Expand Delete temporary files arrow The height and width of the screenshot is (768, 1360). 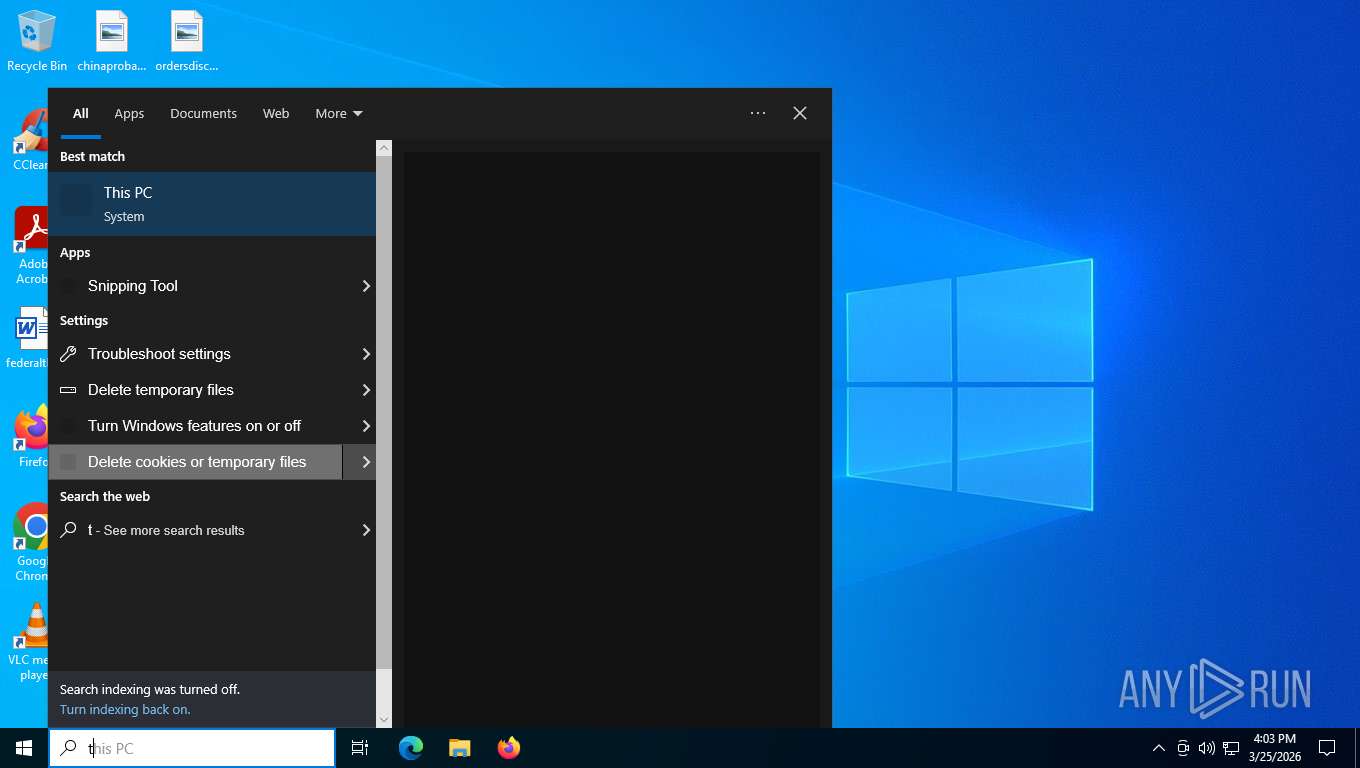(x=365, y=390)
